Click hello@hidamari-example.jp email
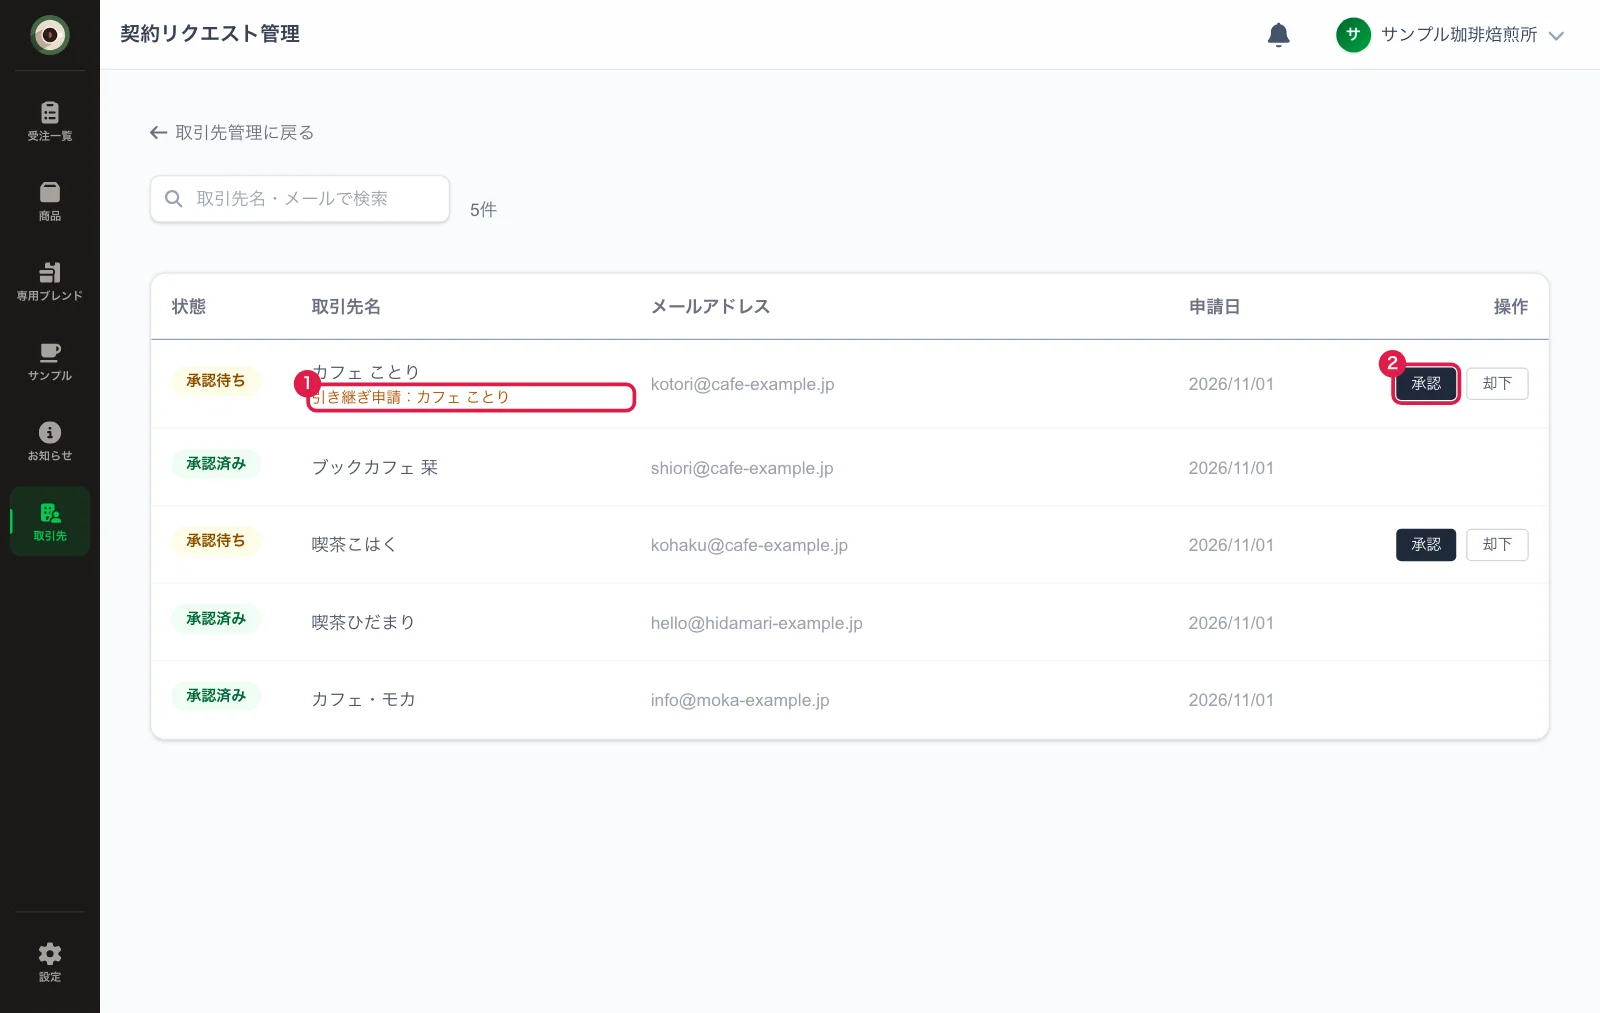The width and height of the screenshot is (1600, 1013). (756, 623)
